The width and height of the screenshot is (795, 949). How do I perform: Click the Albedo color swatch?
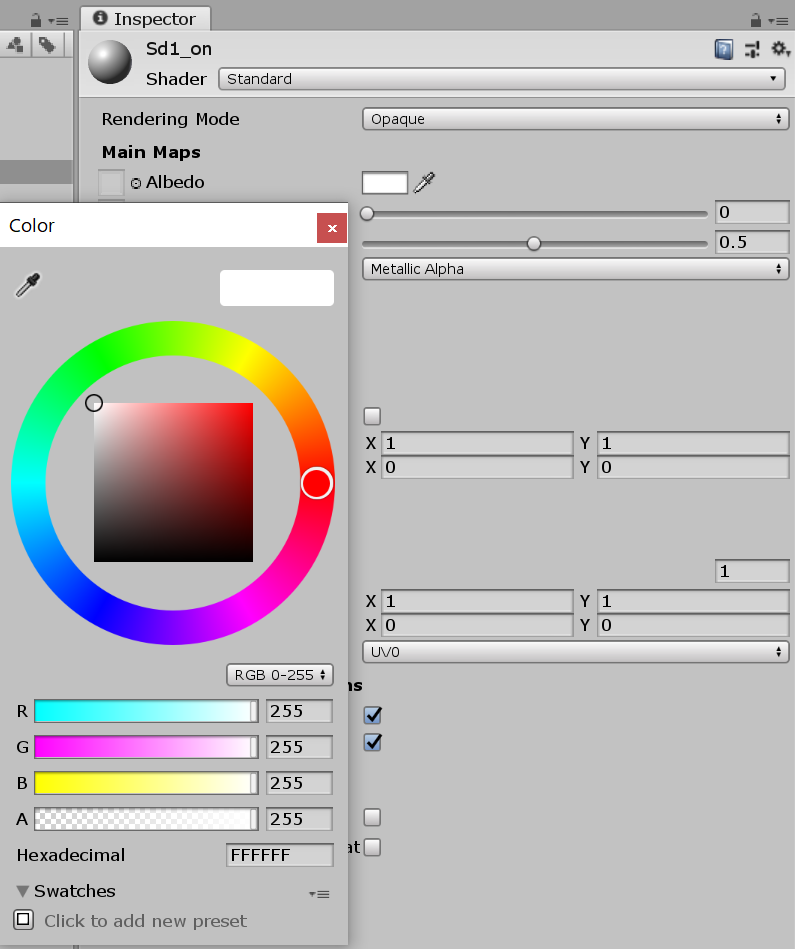(385, 183)
